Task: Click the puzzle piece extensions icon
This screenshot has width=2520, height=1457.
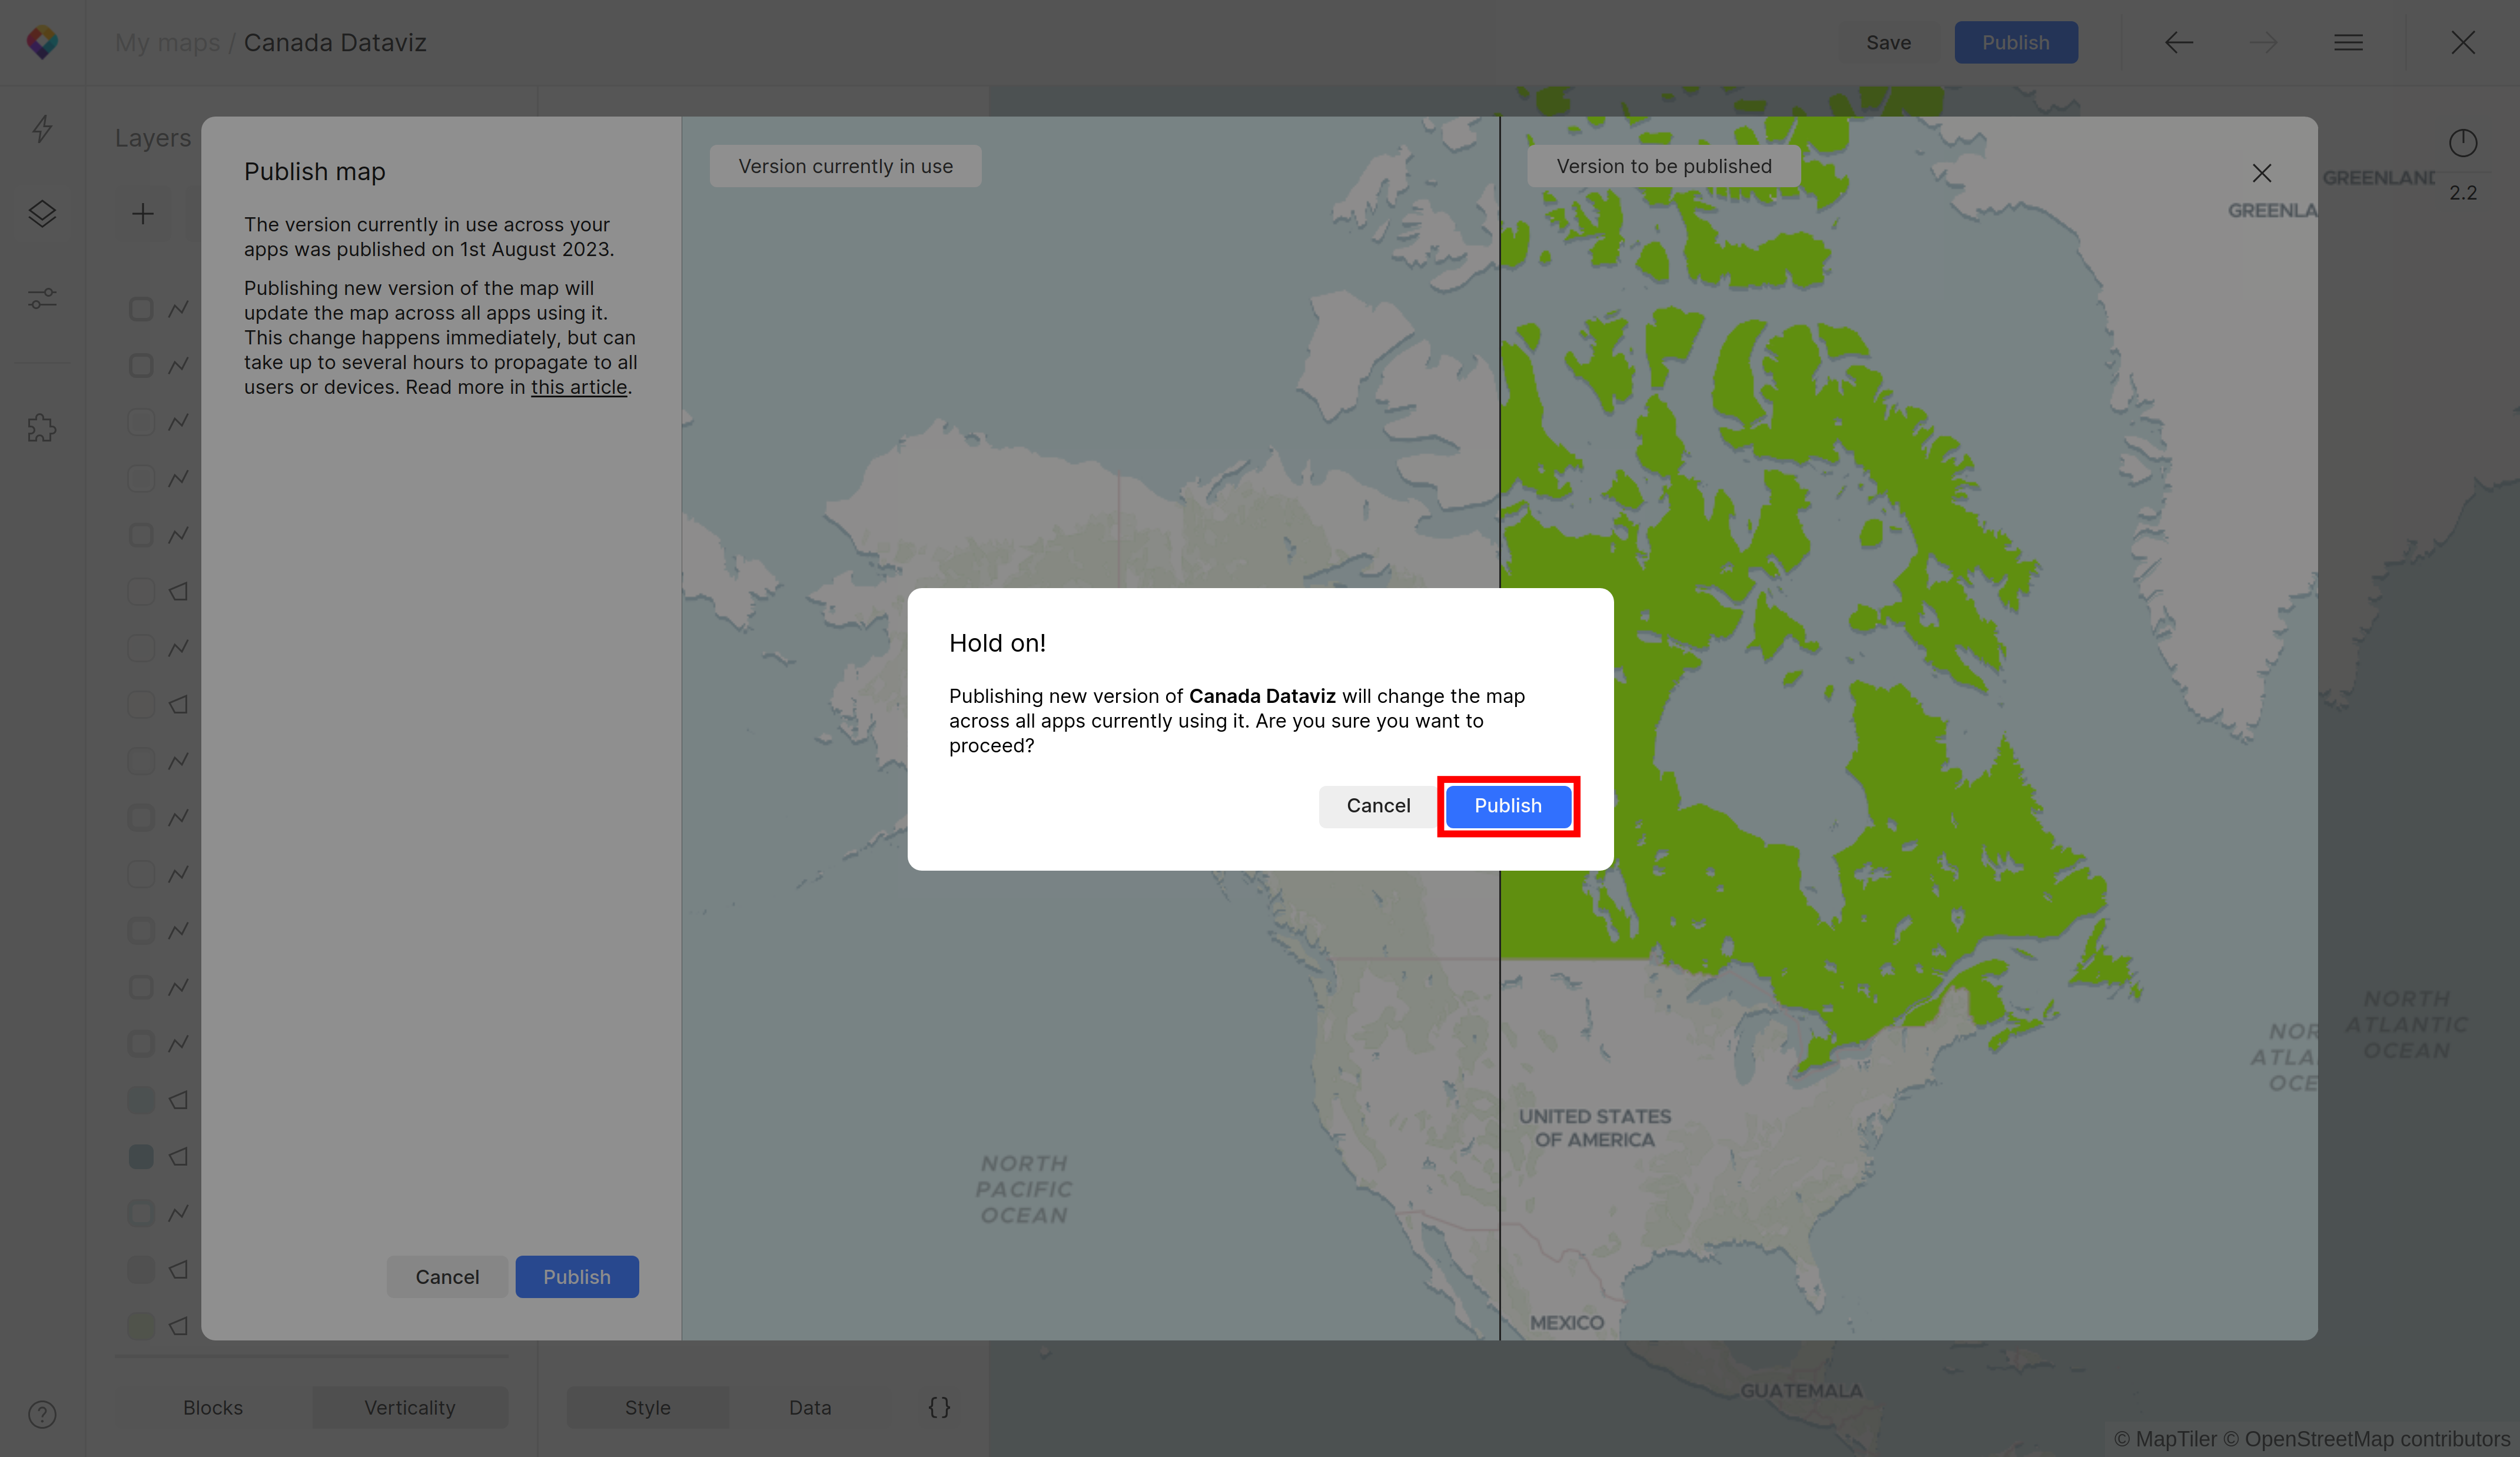Action: point(42,428)
